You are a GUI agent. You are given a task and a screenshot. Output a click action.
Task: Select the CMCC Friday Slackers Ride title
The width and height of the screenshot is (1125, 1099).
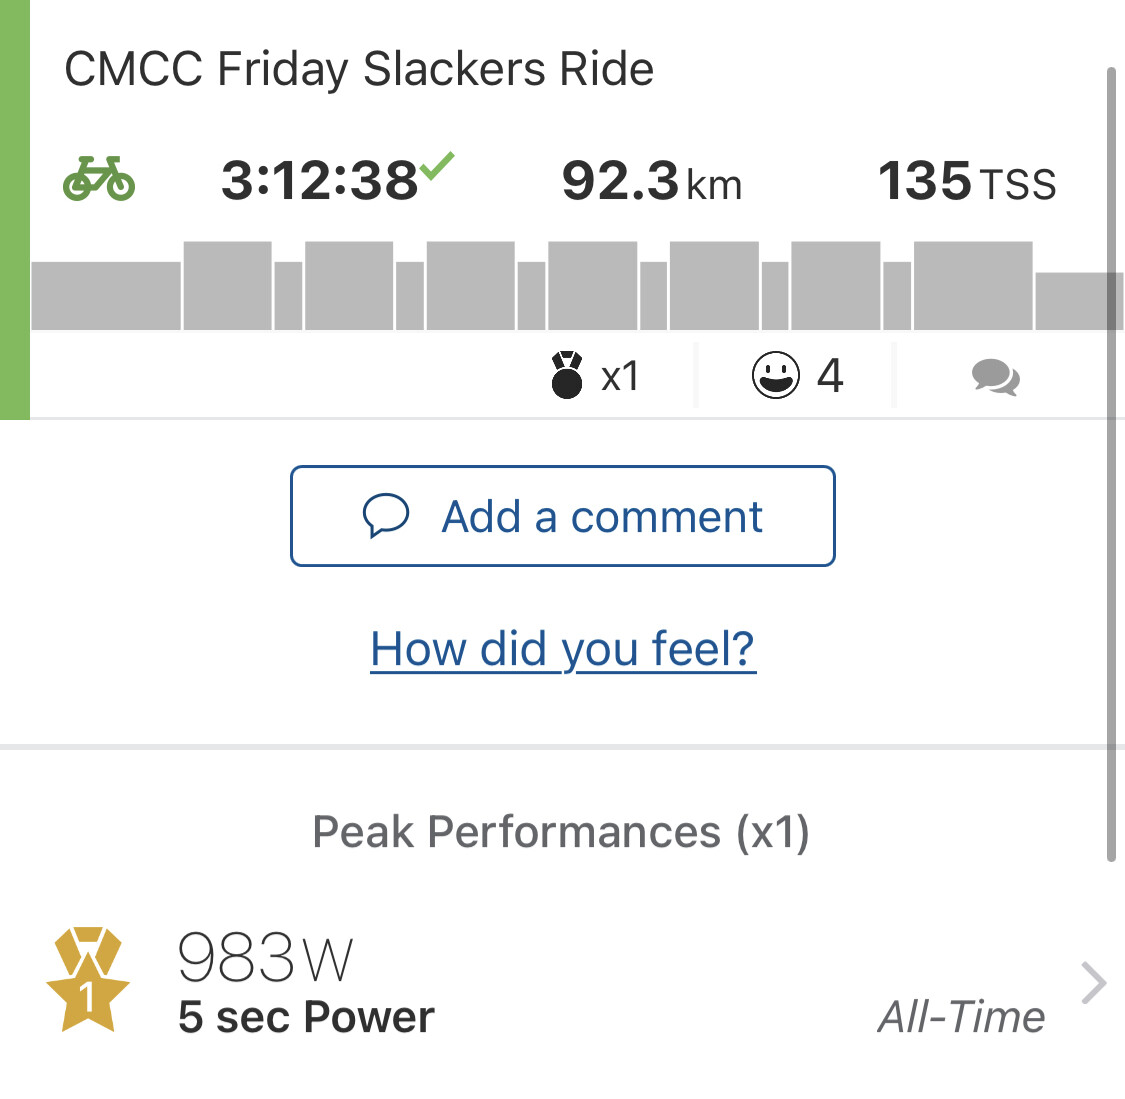coord(359,69)
